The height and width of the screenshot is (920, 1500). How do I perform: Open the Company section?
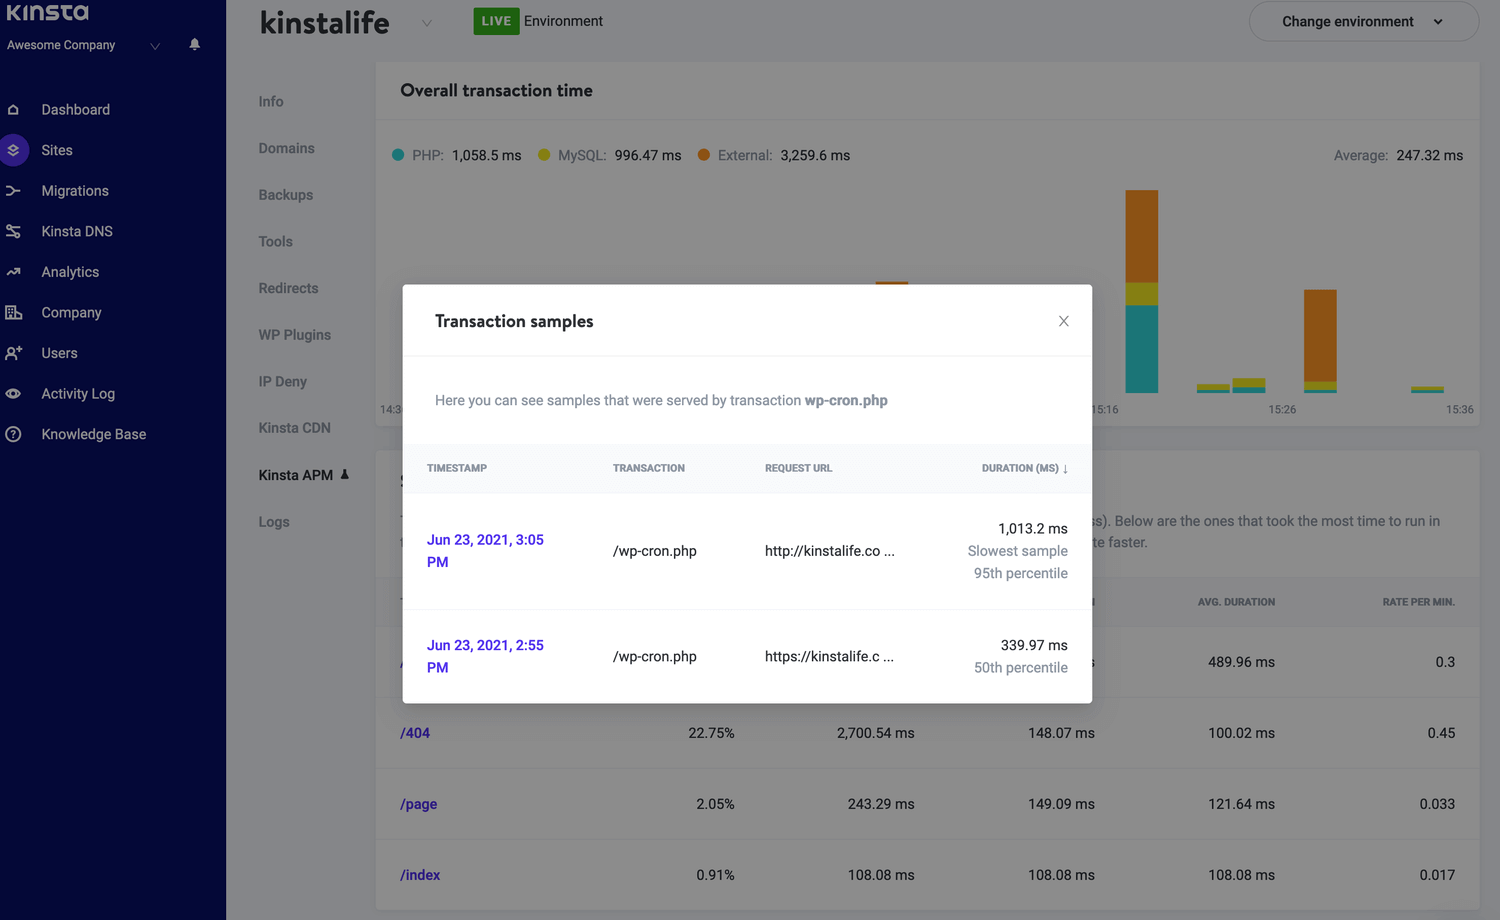point(71,313)
